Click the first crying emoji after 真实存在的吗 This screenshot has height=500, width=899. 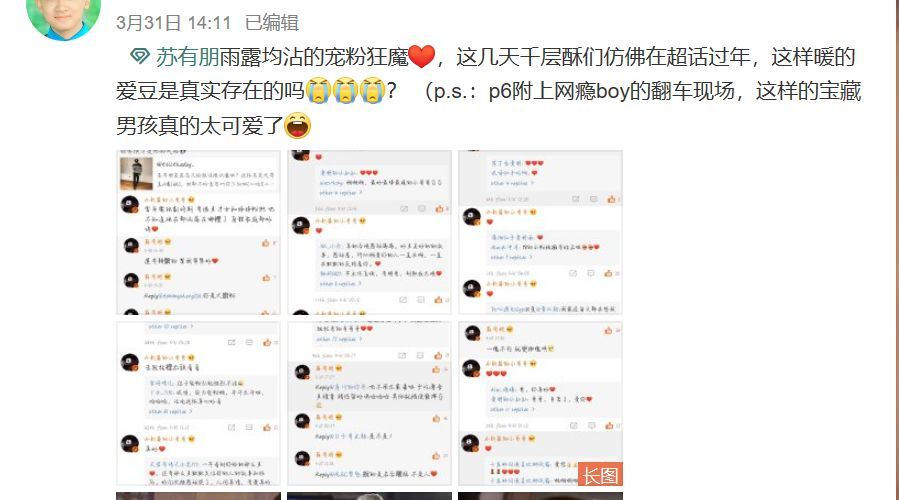point(319,91)
